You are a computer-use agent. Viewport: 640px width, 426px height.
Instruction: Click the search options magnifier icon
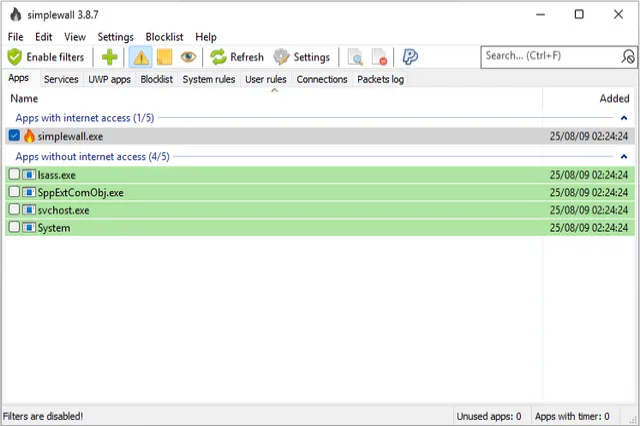(x=628, y=56)
